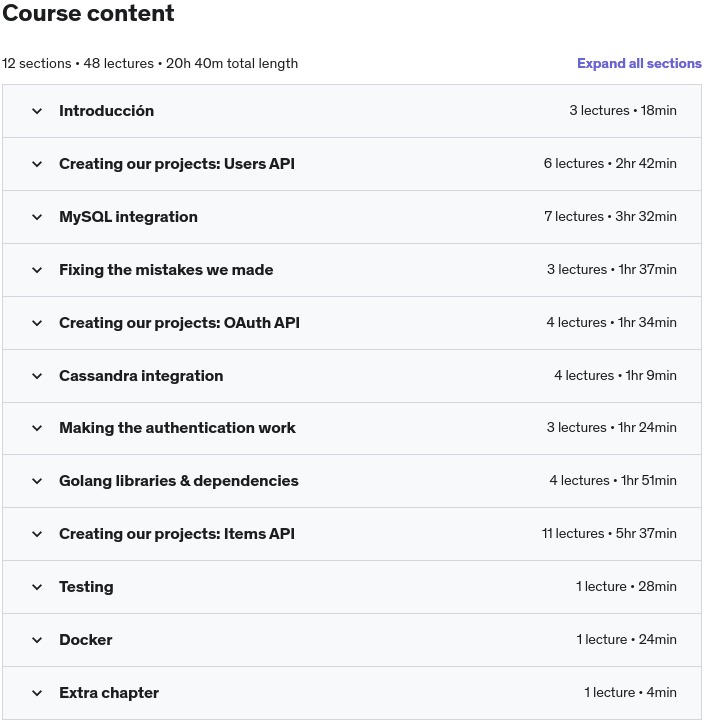Click chevron beside Making the authentication work
This screenshot has width=707, height=728.
37,428
